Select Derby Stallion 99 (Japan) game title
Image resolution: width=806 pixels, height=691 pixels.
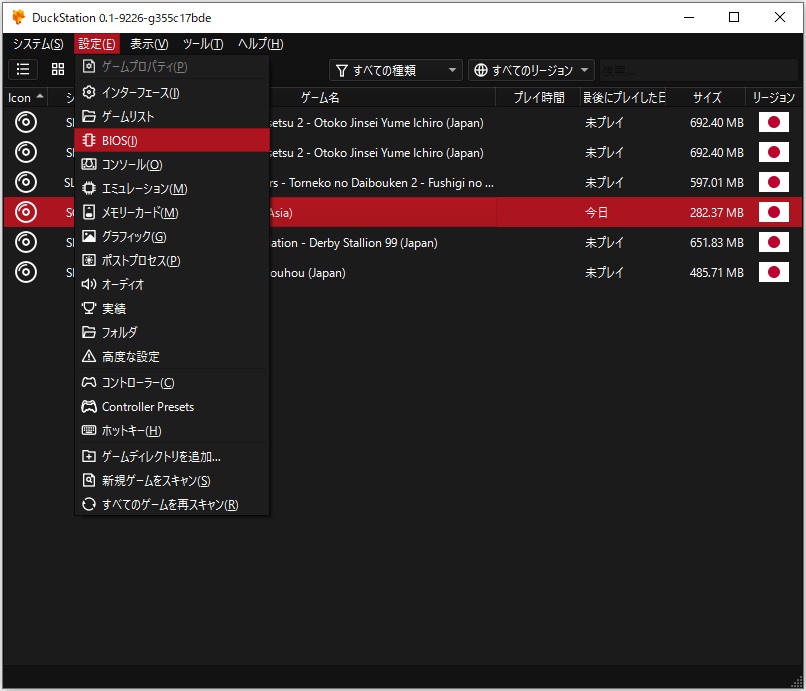[354, 243]
